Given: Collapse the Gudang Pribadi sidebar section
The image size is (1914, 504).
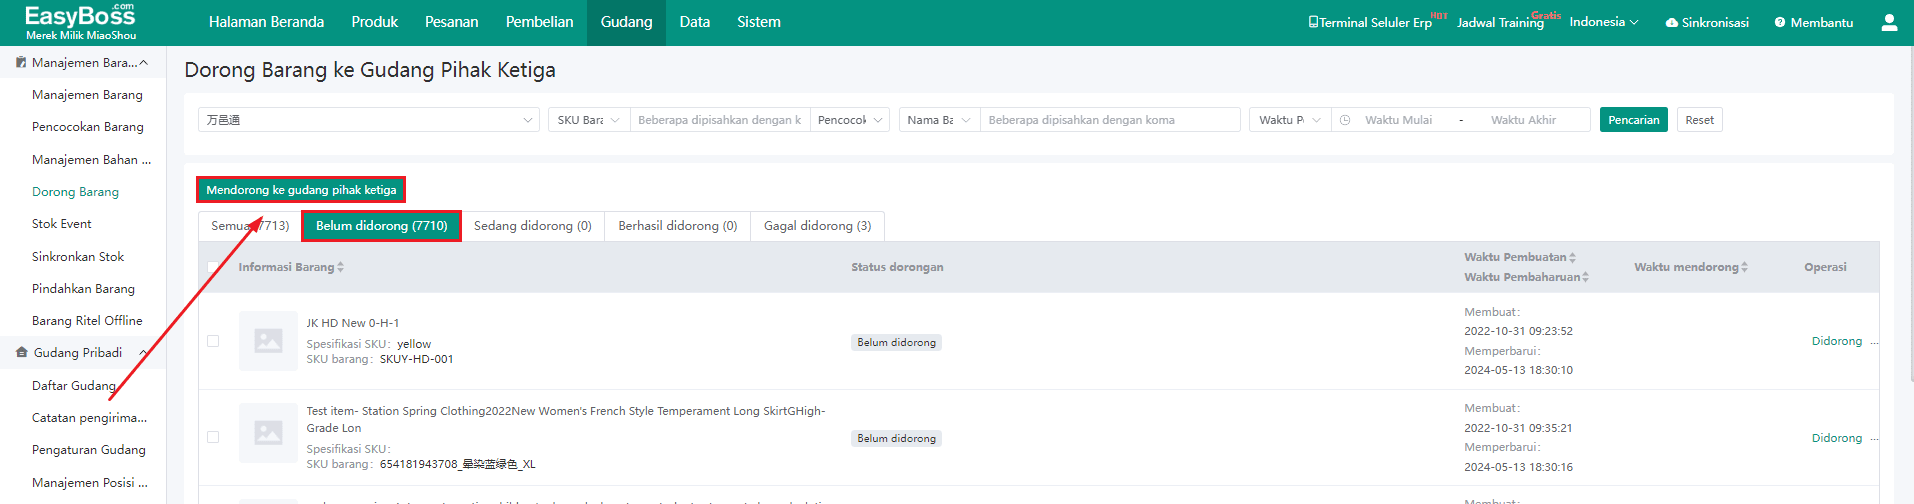Looking at the screenshot, I should [144, 353].
